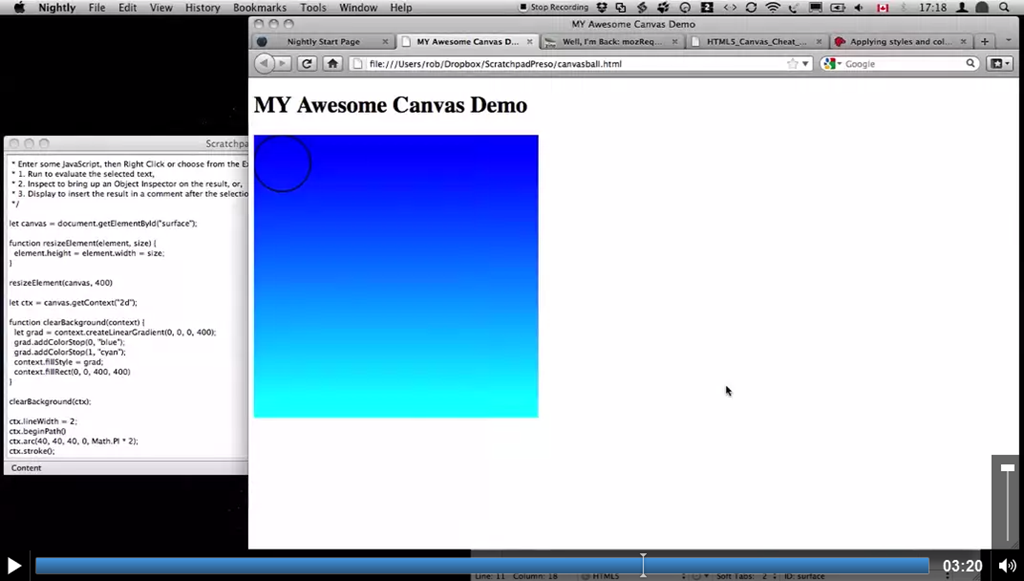Bookmark the page with the star icon
Screen dimensions: 1024x581
click(x=792, y=64)
